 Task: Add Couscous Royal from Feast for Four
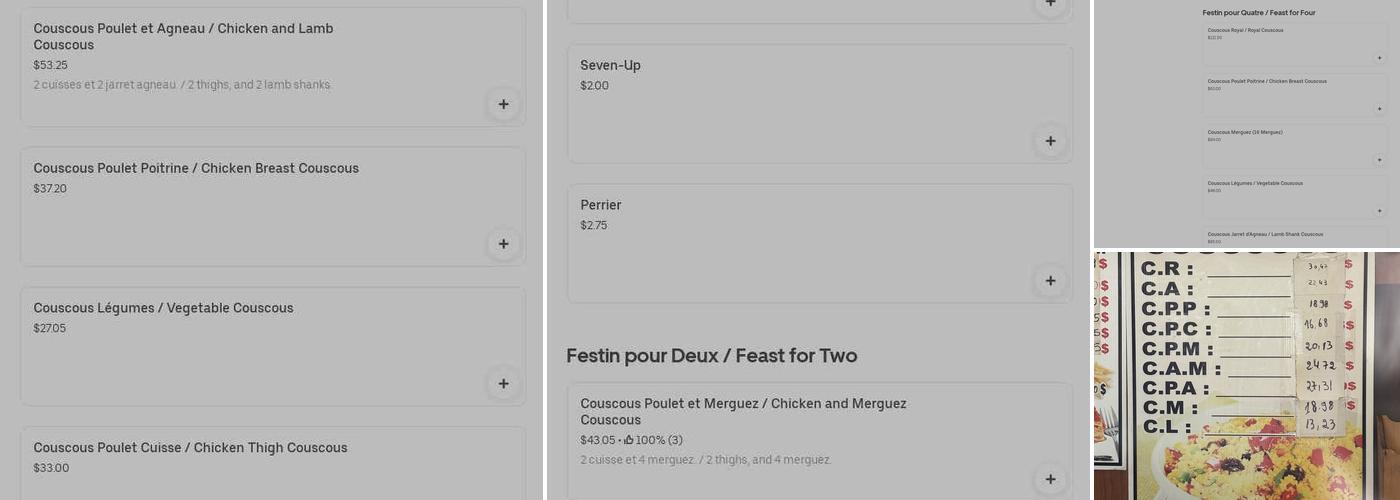[1379, 58]
